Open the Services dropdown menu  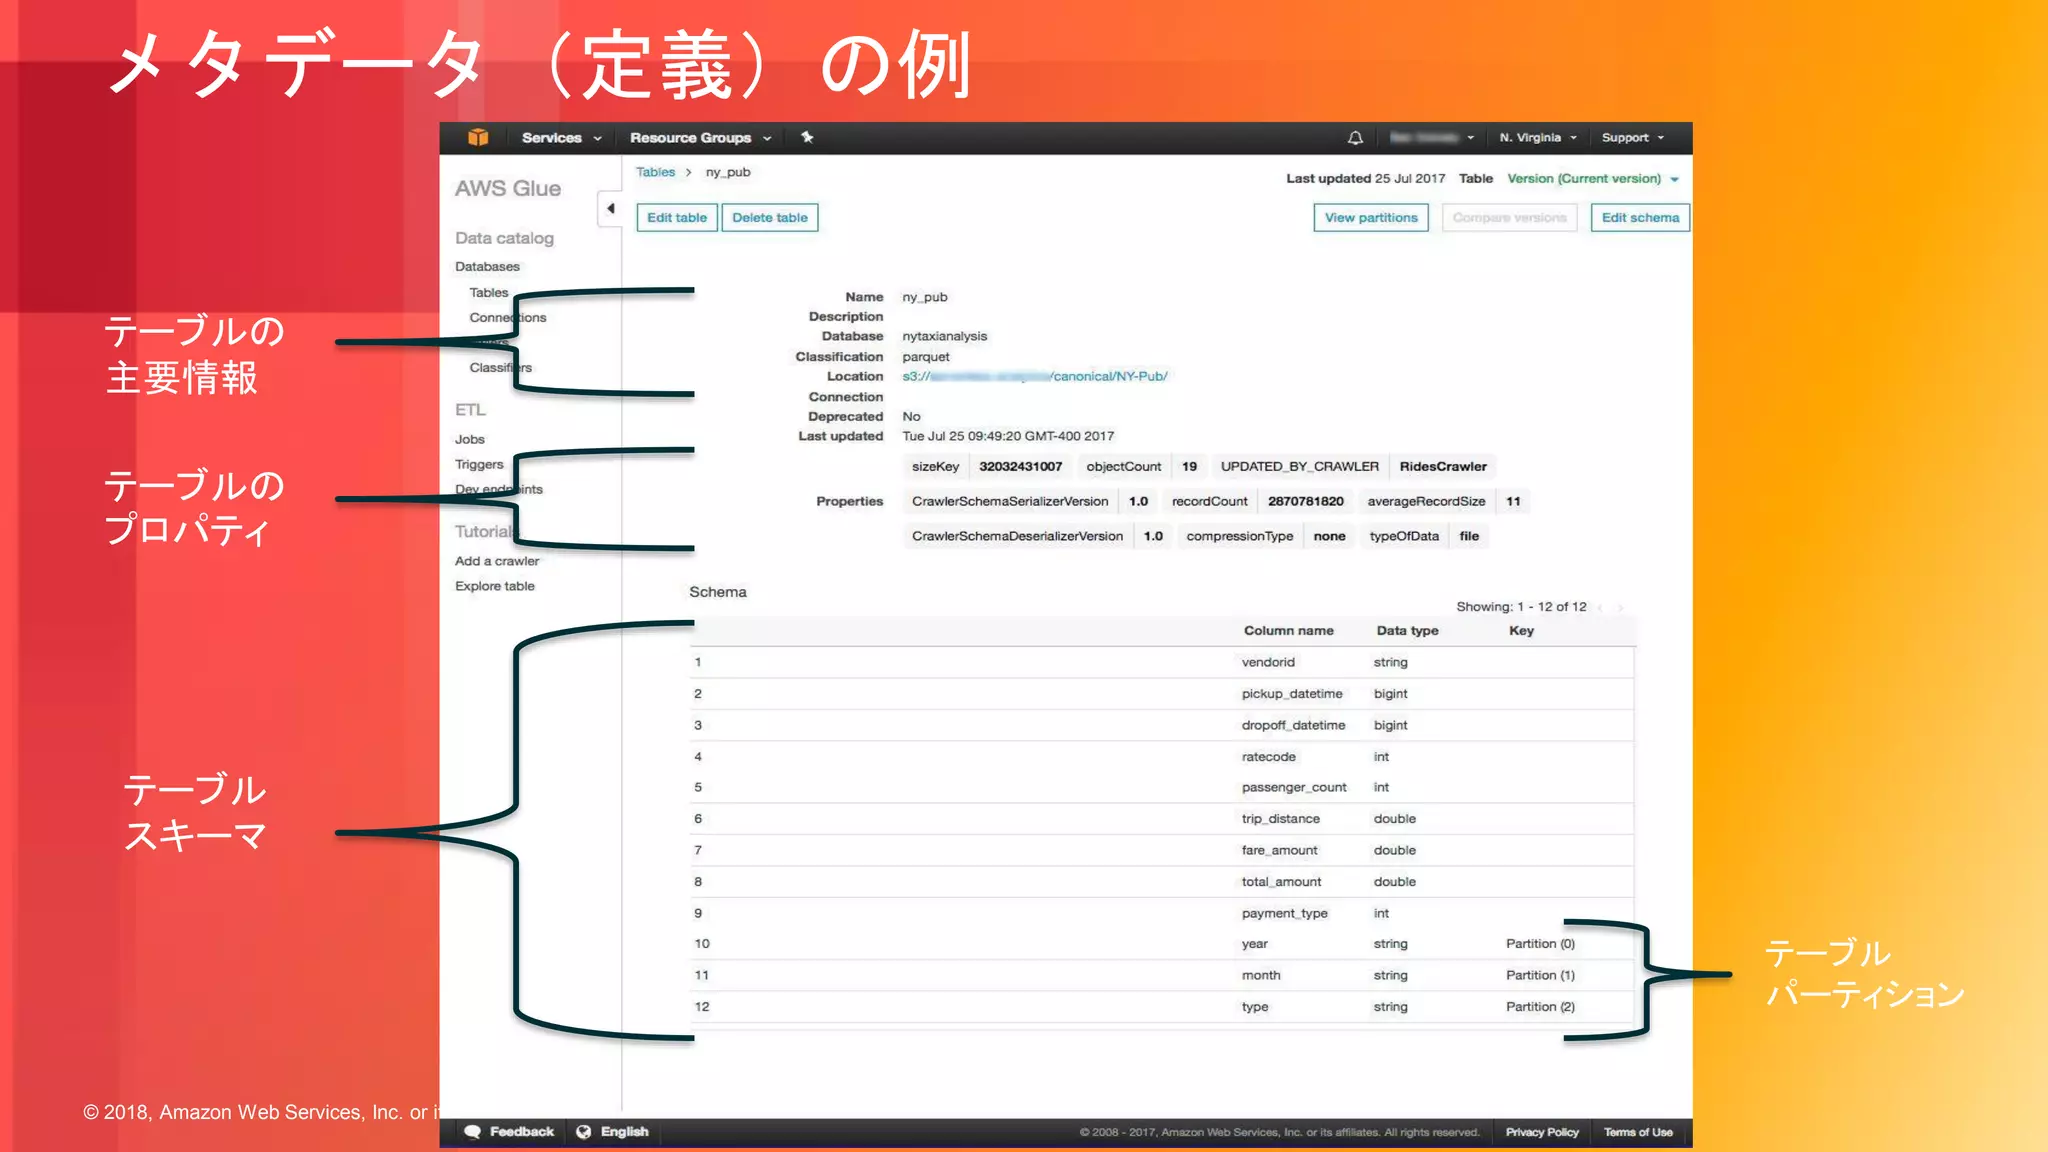click(561, 138)
